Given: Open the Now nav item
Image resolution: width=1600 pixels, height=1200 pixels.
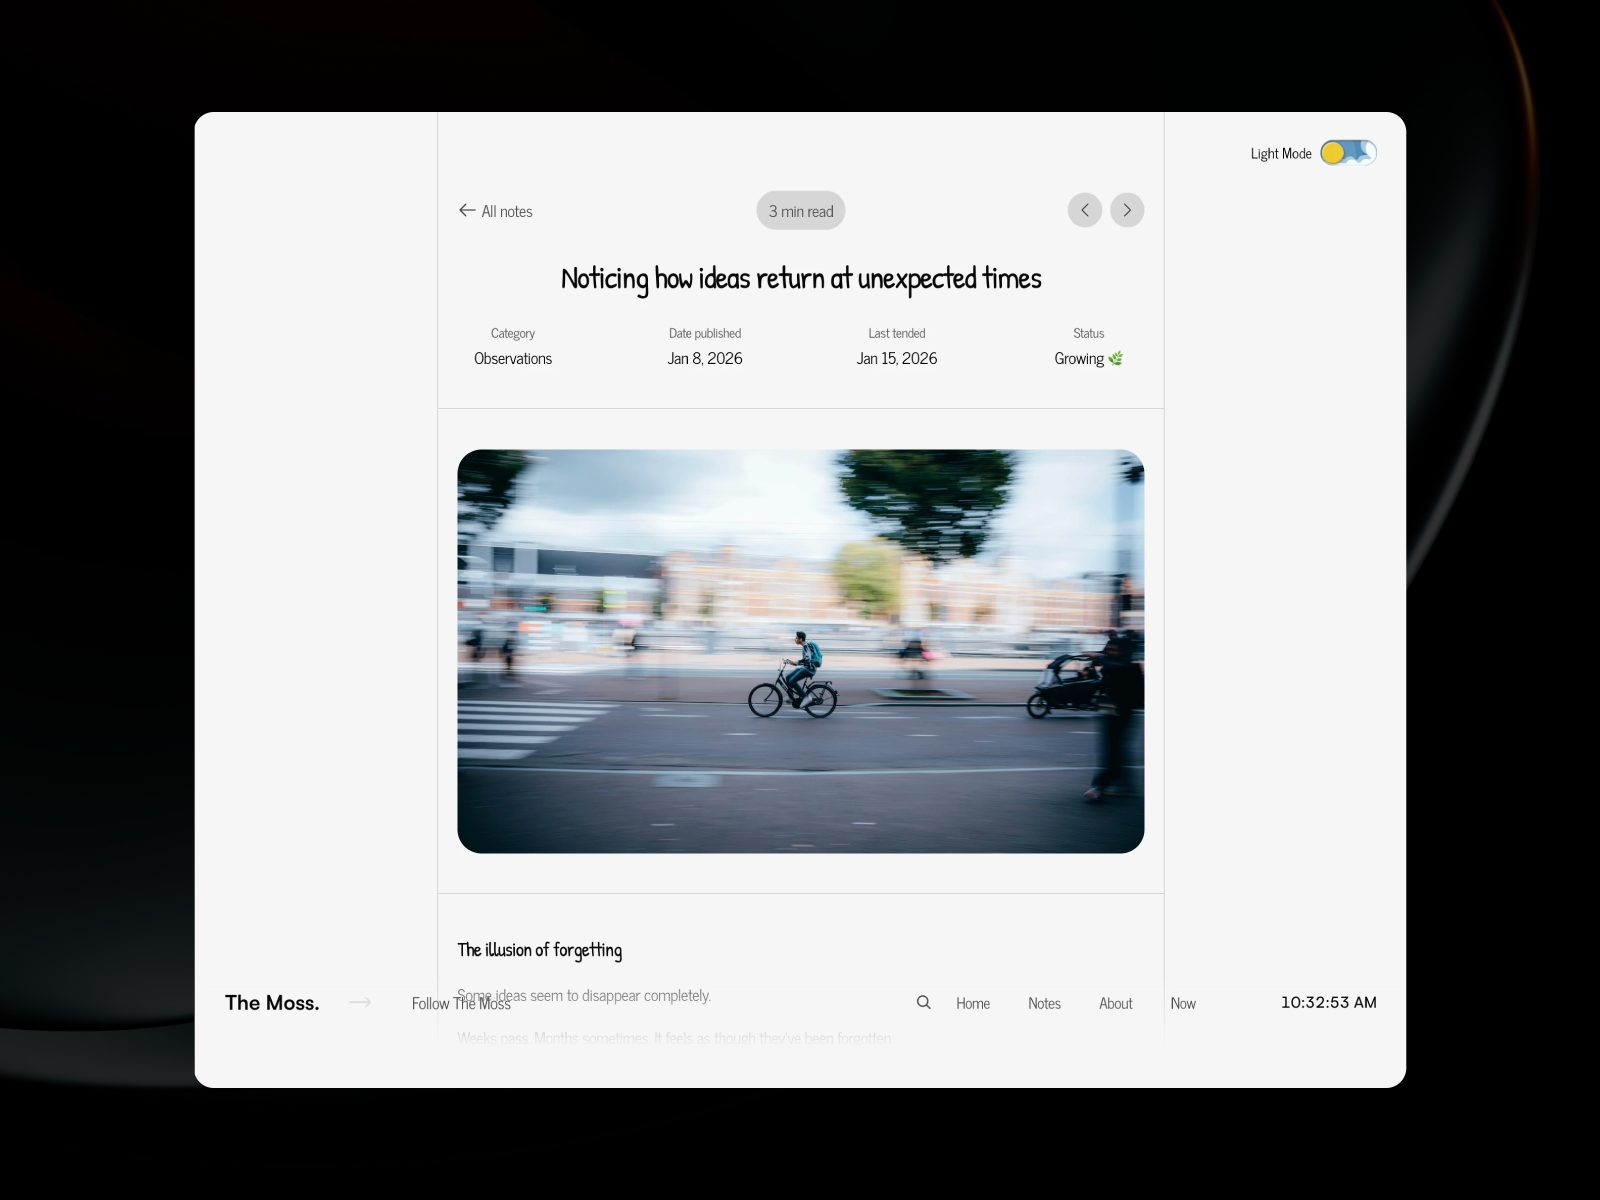Looking at the screenshot, I should tap(1183, 1003).
